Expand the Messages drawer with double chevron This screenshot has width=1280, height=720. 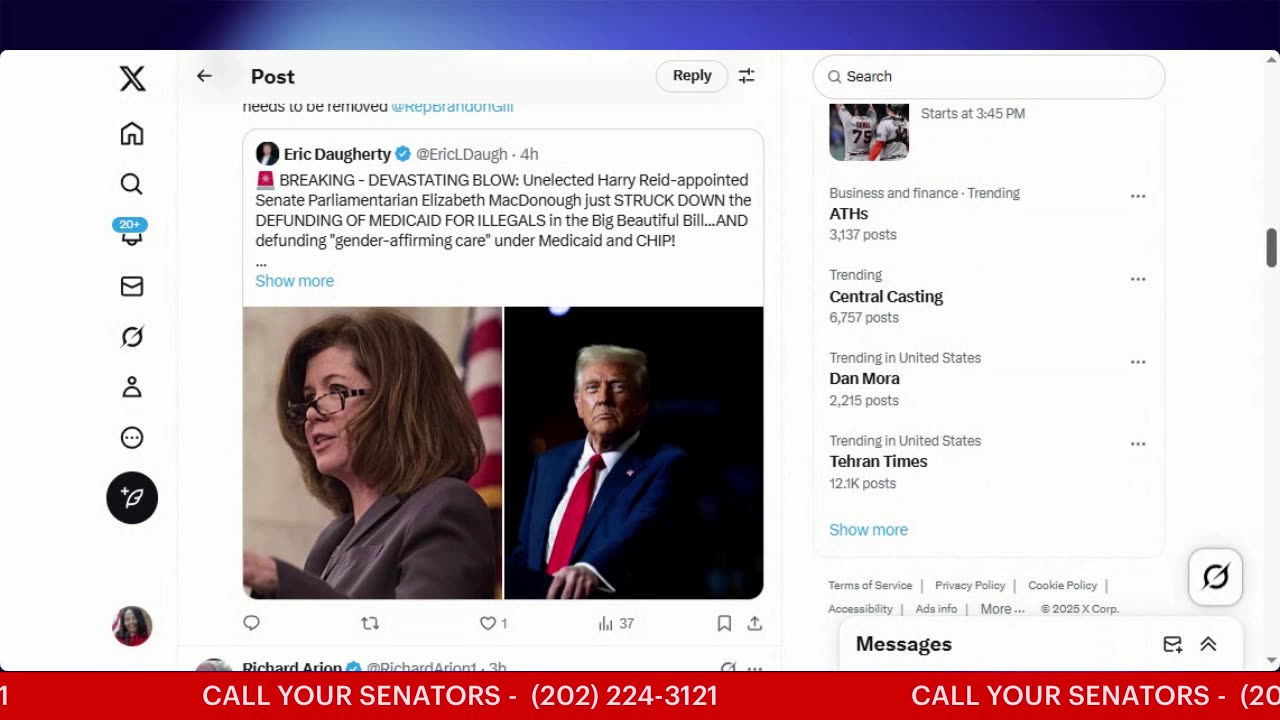coord(1208,645)
